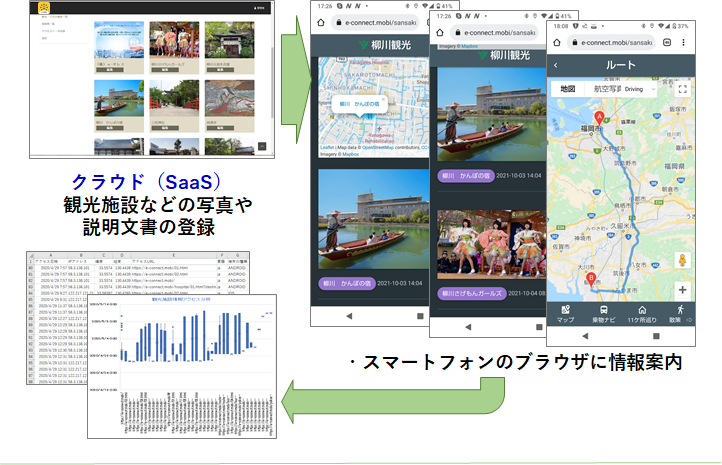The image size is (722, 465).
Task: Tap the browser home icon in the ルート phone
Action: [557, 42]
